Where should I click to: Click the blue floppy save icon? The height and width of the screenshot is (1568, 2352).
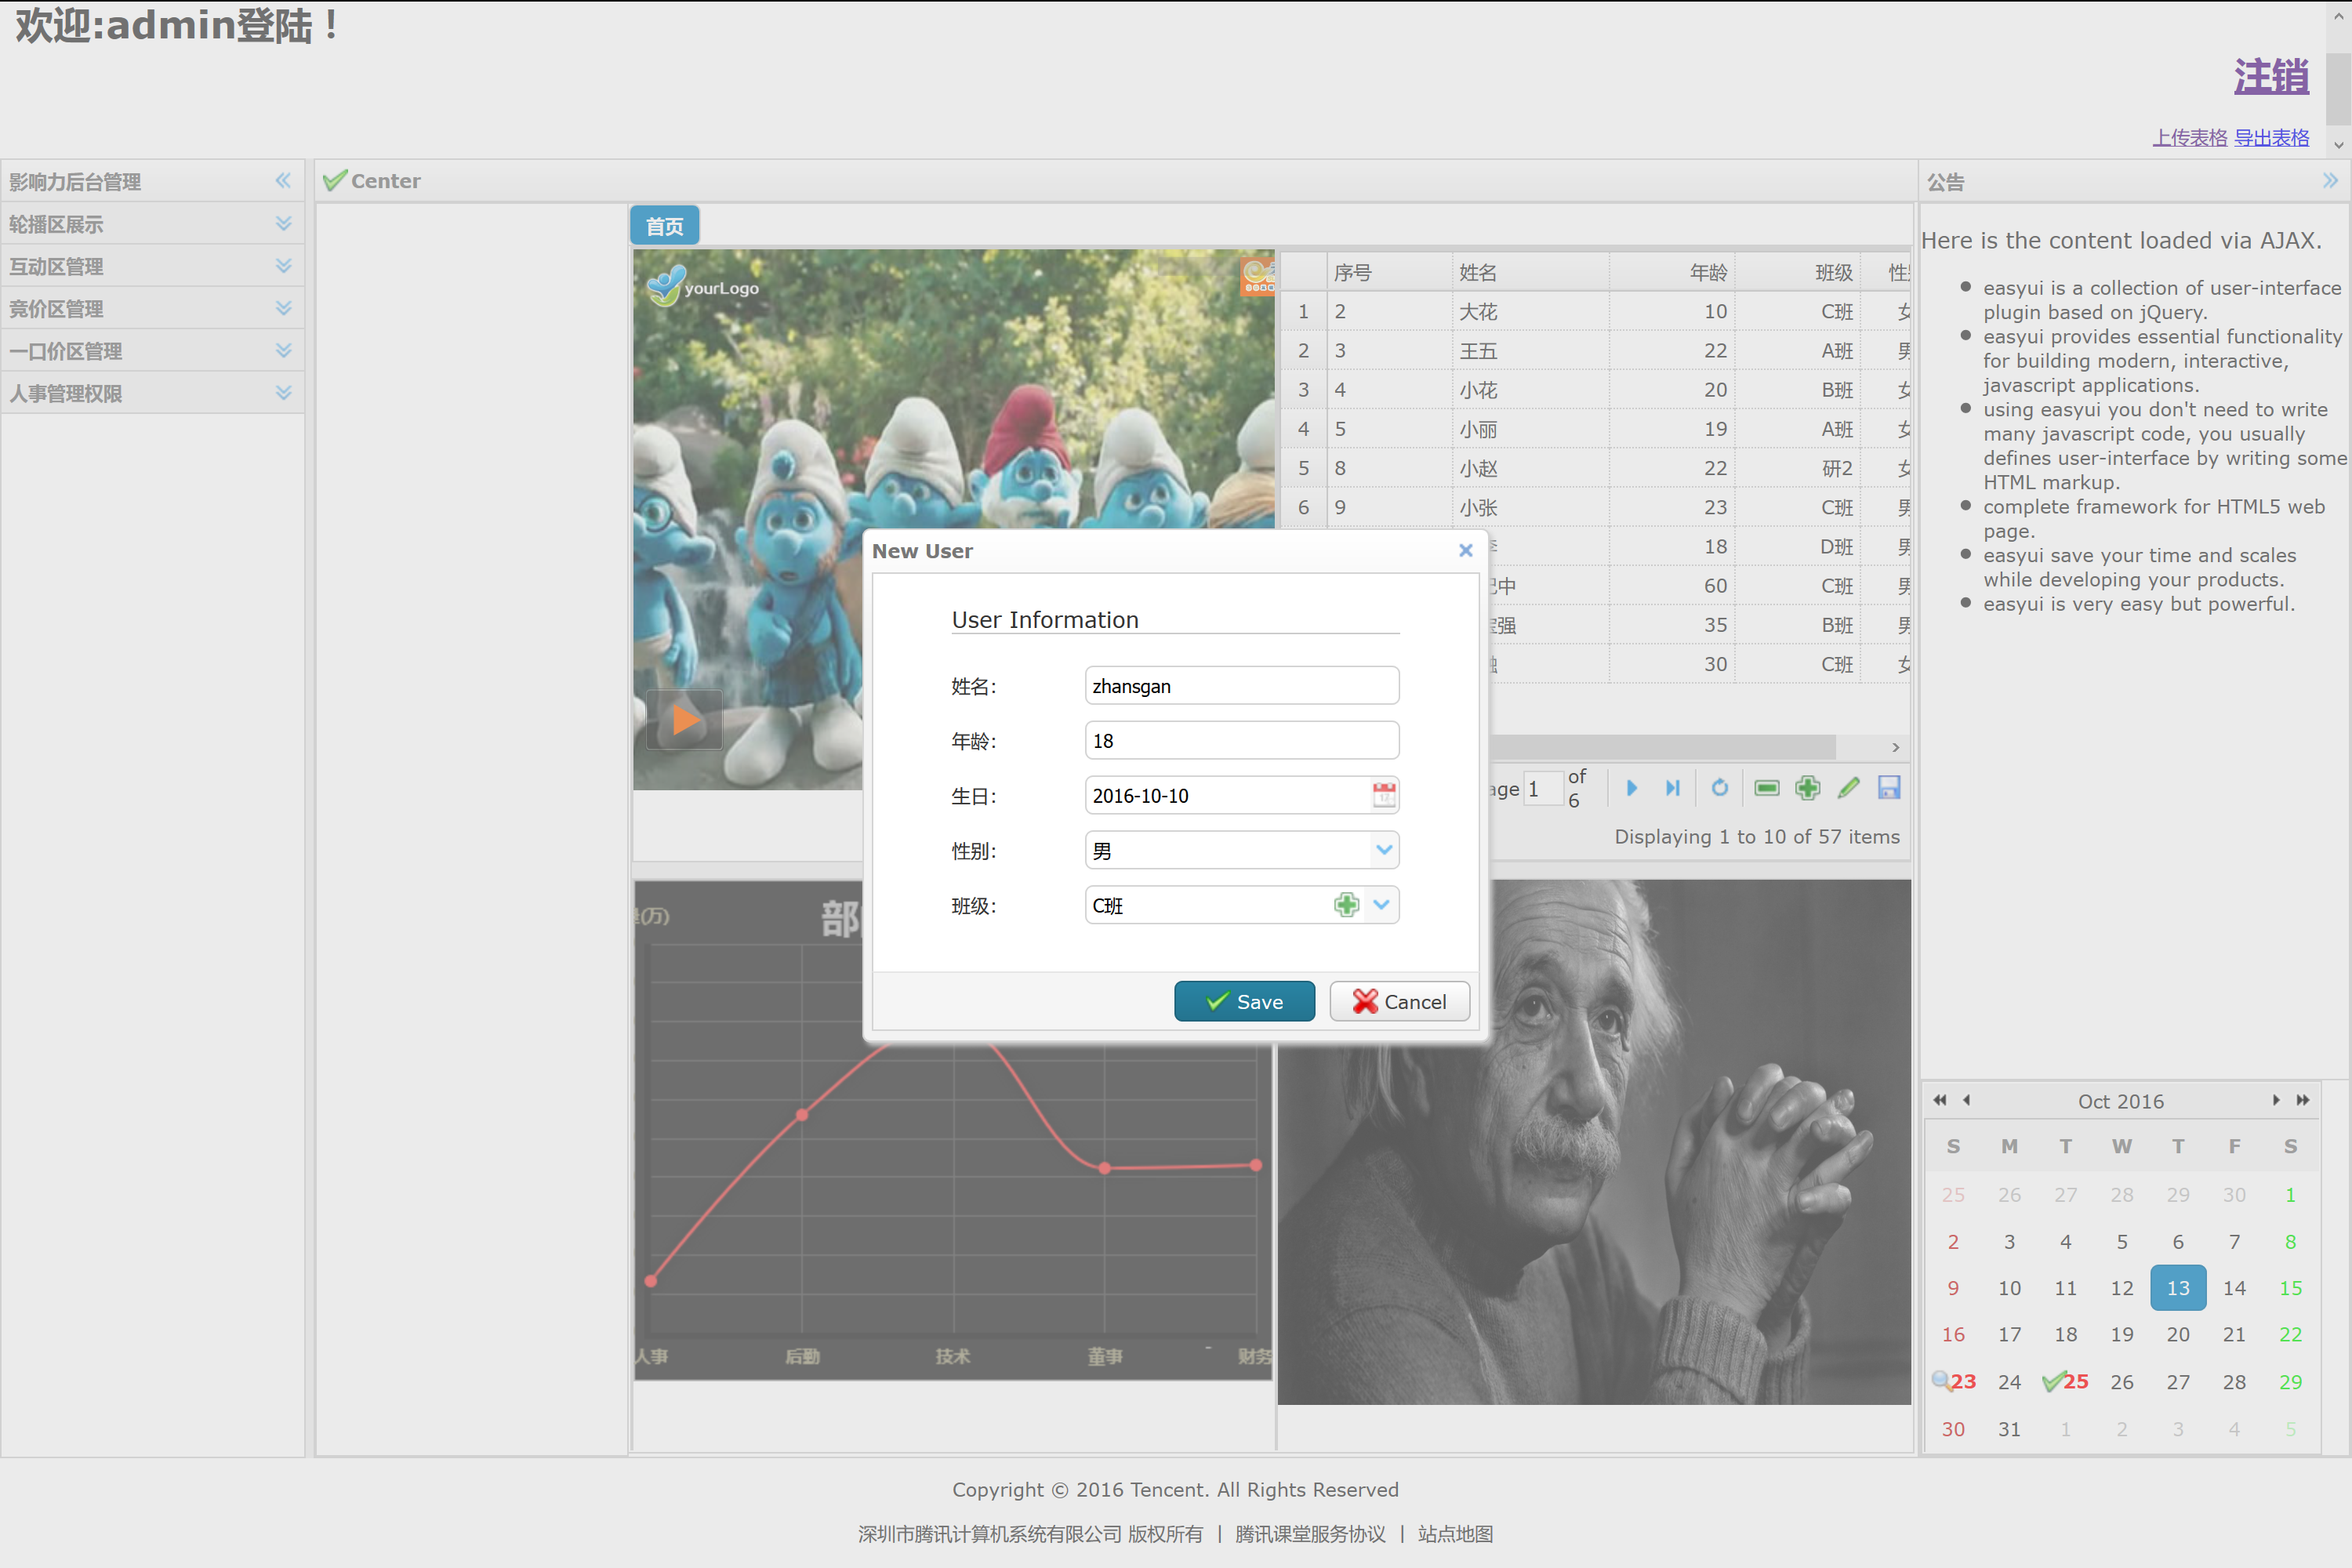1888,788
